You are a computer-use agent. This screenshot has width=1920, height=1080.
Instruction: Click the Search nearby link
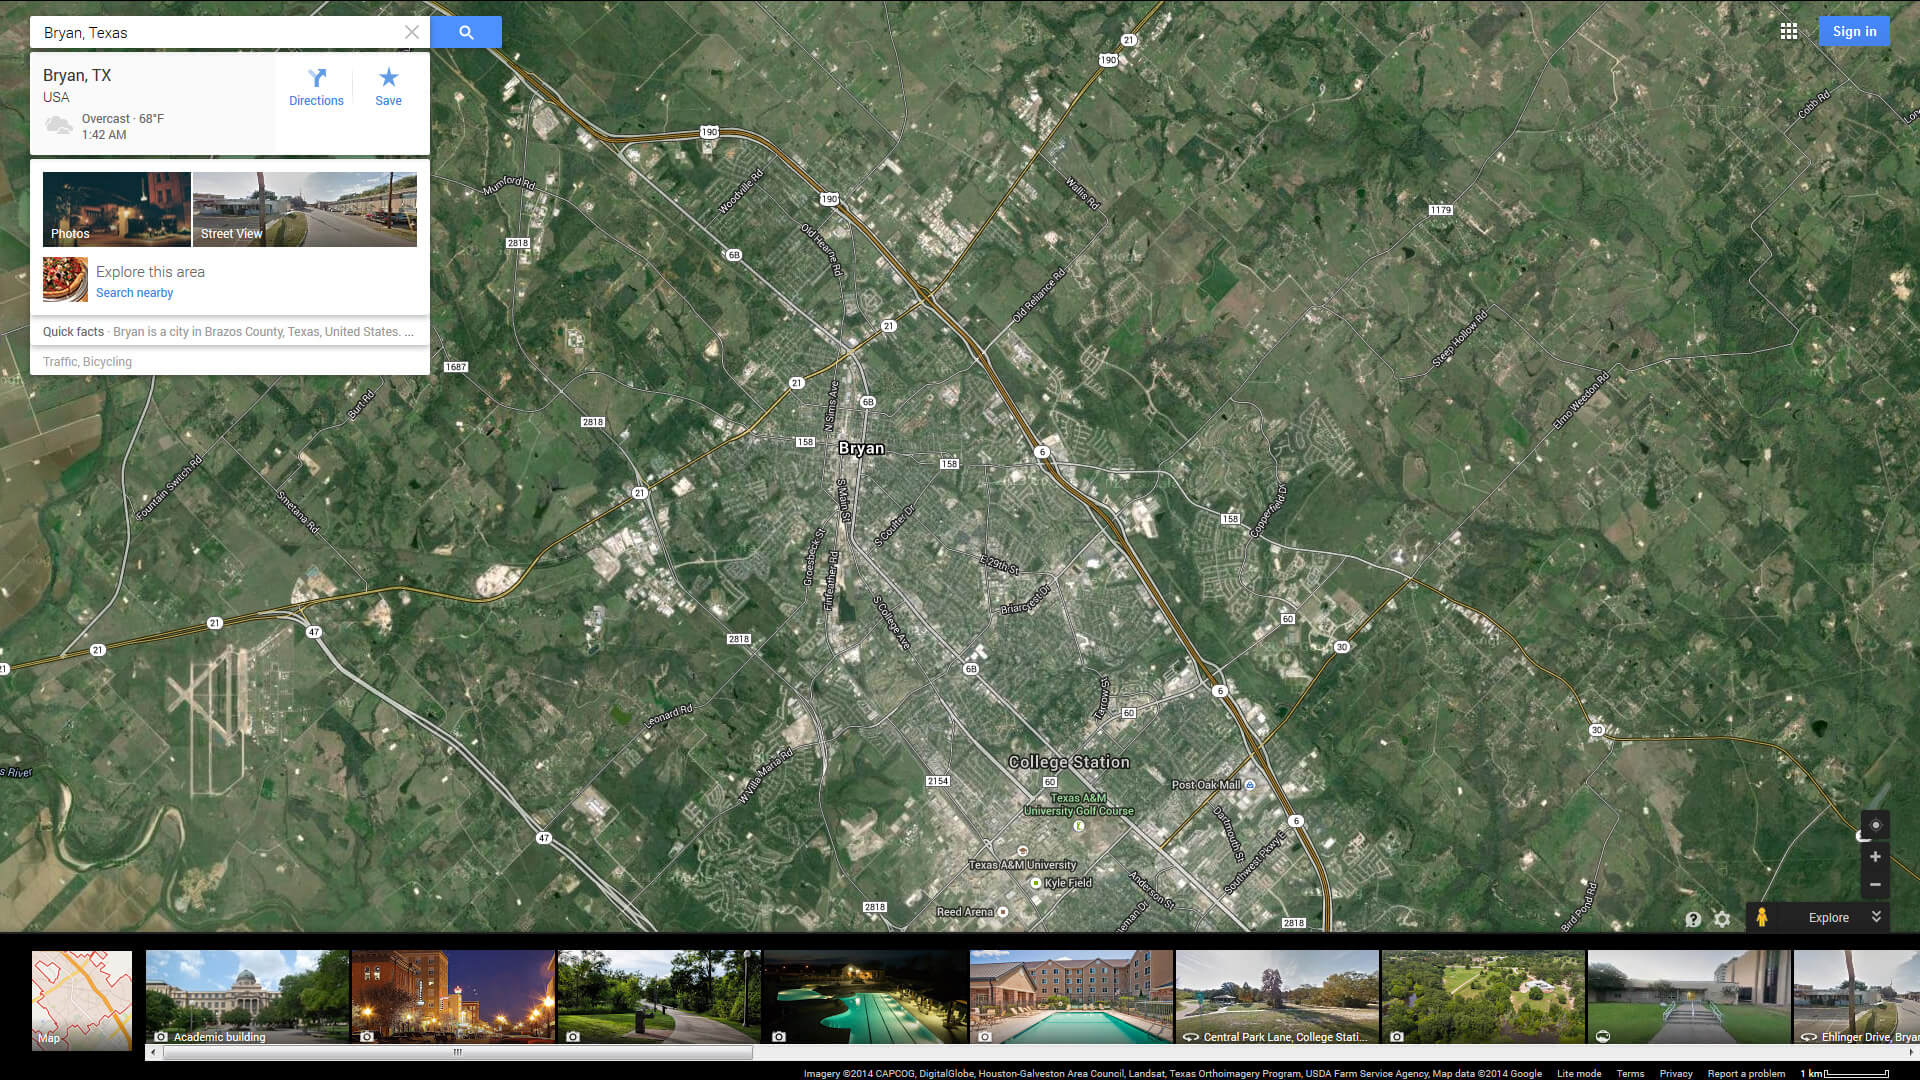coord(134,293)
